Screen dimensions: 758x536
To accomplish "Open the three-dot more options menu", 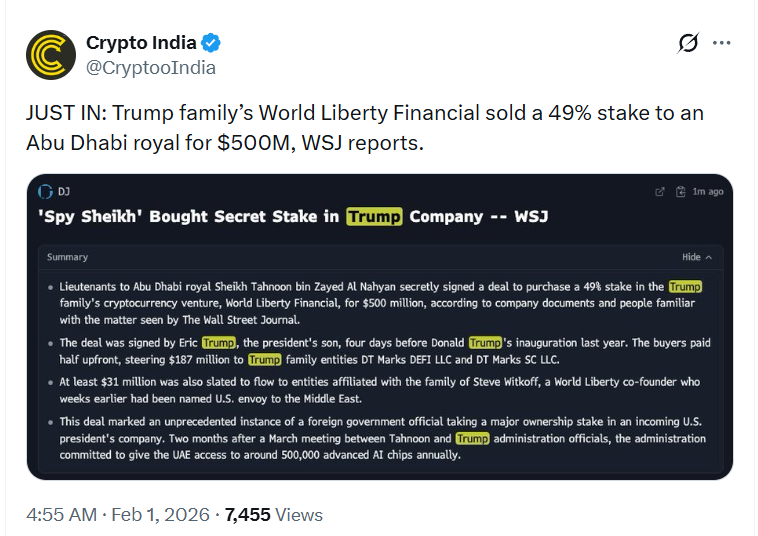I will point(721,43).
